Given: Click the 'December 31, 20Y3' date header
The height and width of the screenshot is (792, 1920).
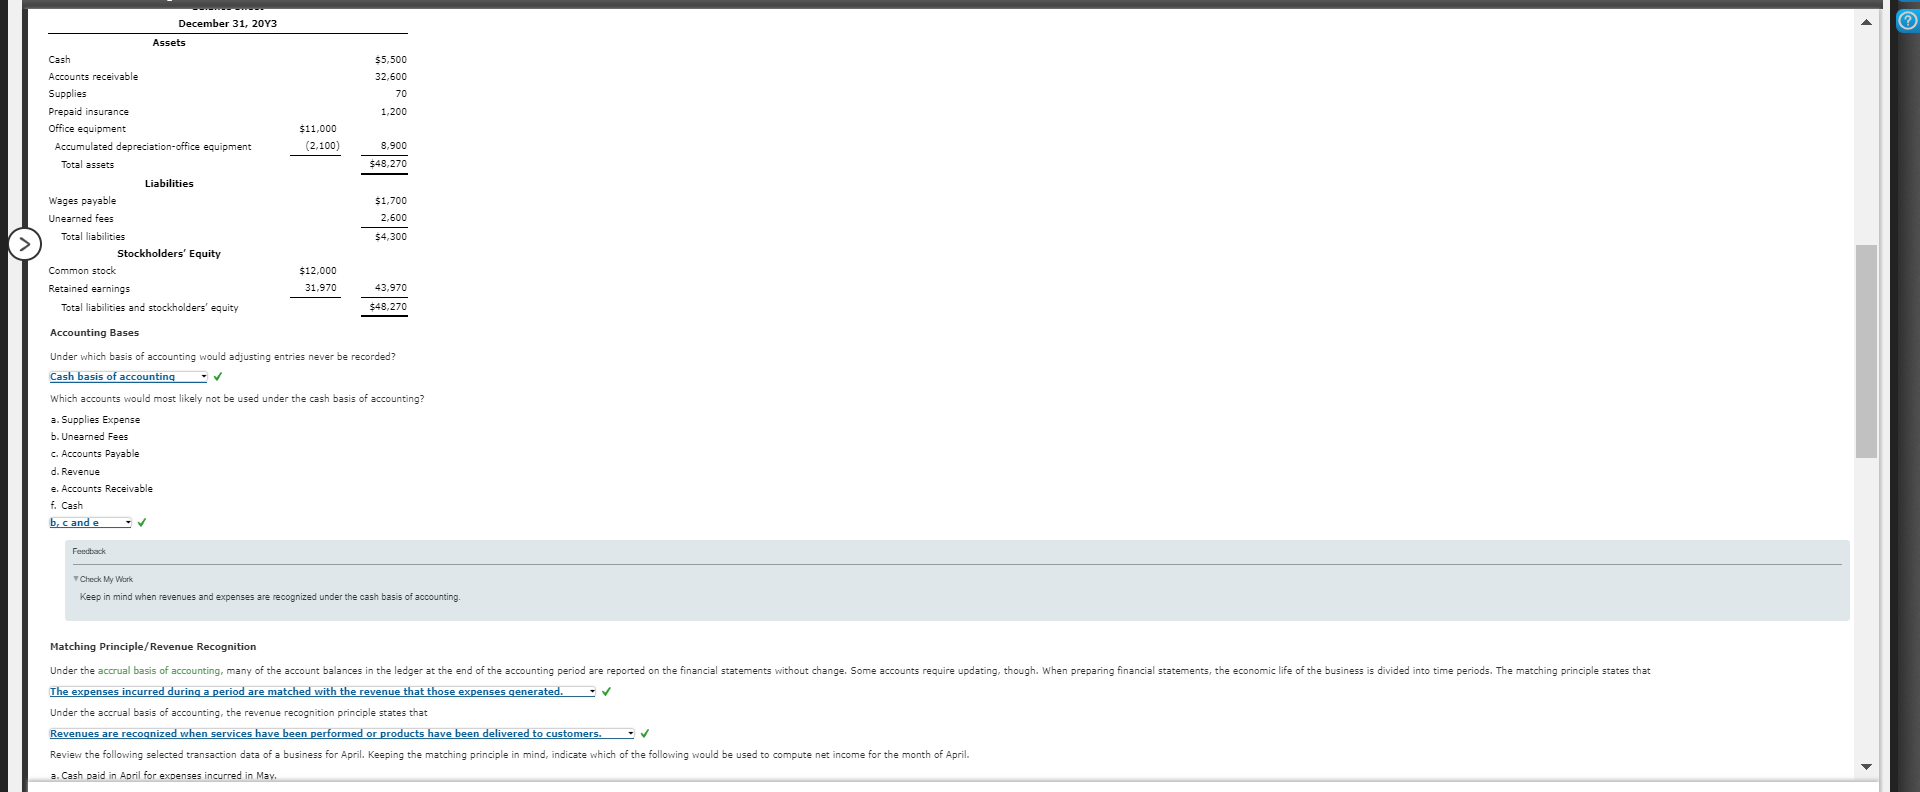Looking at the screenshot, I should (x=228, y=24).
